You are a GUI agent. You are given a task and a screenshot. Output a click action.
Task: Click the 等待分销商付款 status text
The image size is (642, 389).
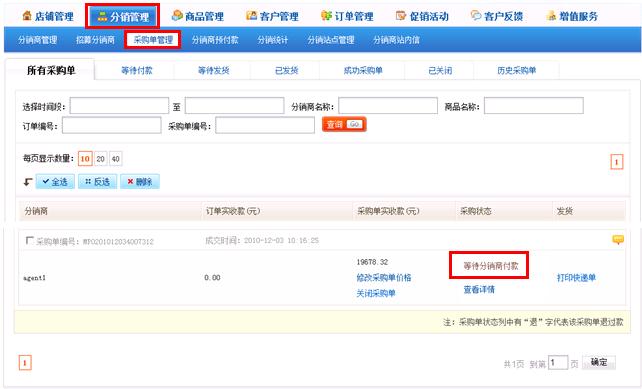491,266
